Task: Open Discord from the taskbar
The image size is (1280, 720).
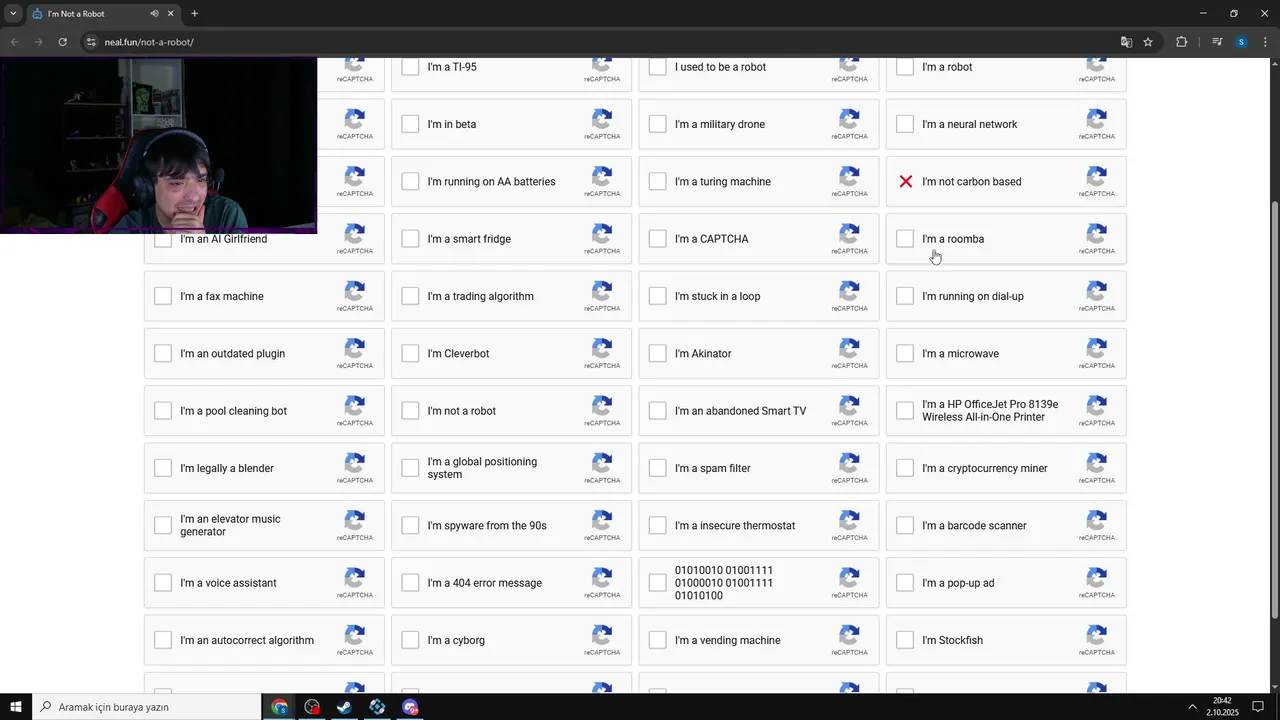Action: pyautogui.click(x=410, y=707)
